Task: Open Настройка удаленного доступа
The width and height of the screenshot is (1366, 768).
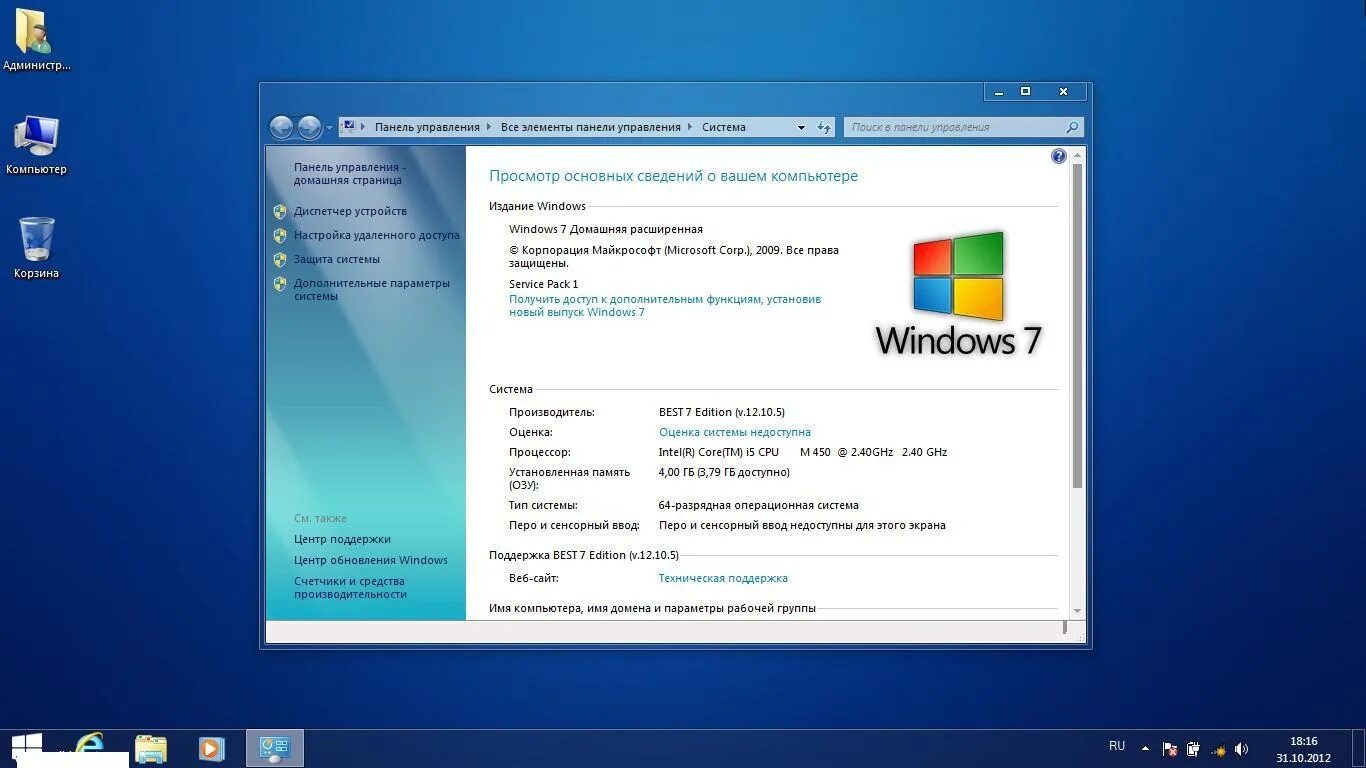Action: pos(376,235)
